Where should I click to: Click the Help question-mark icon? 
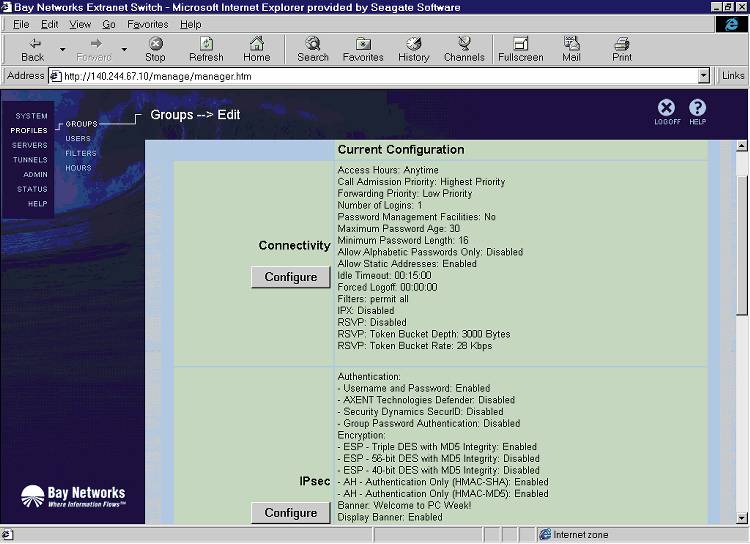tap(697, 108)
